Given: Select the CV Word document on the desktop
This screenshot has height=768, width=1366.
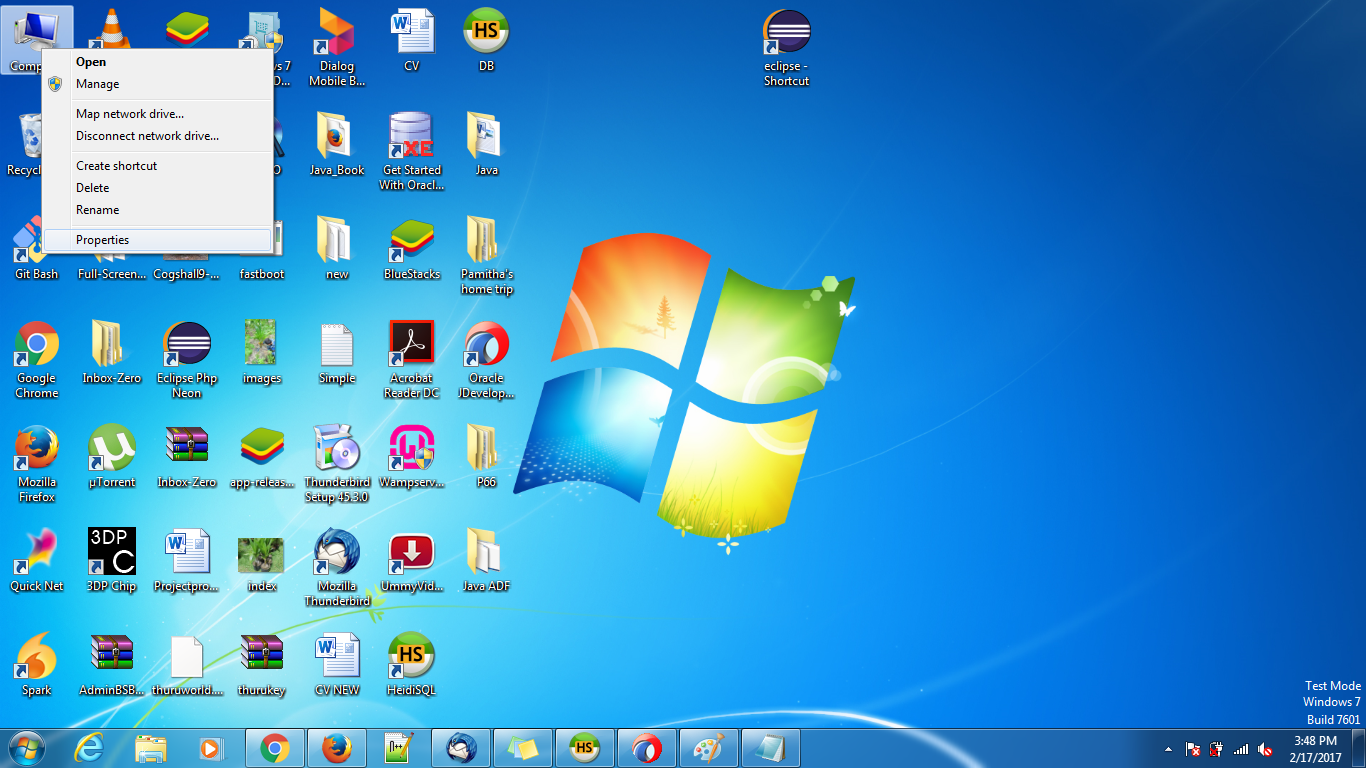Looking at the screenshot, I should point(412,40).
